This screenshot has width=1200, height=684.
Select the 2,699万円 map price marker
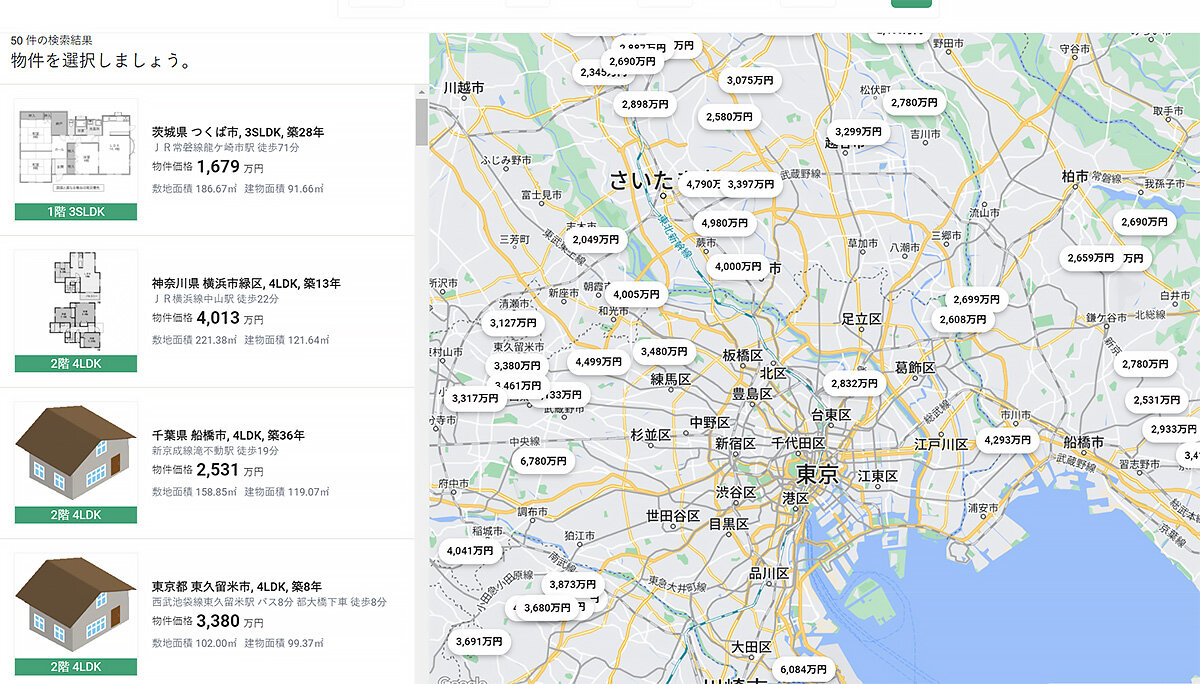click(x=976, y=299)
